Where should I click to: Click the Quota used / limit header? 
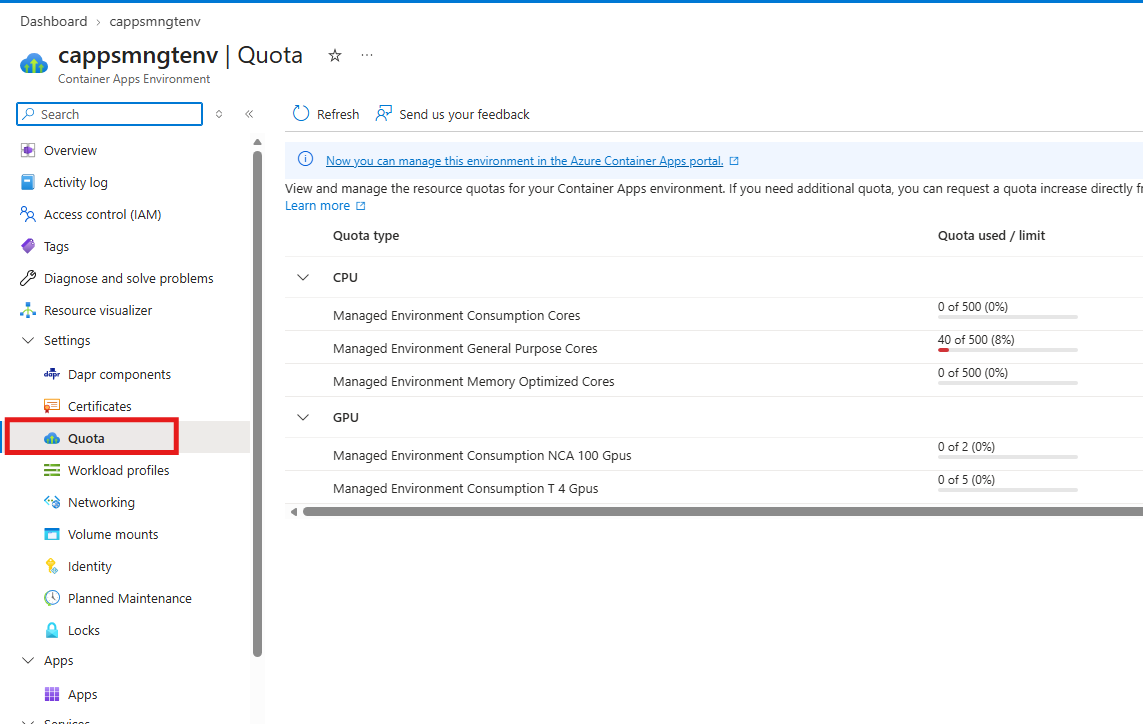pyautogui.click(x=991, y=236)
